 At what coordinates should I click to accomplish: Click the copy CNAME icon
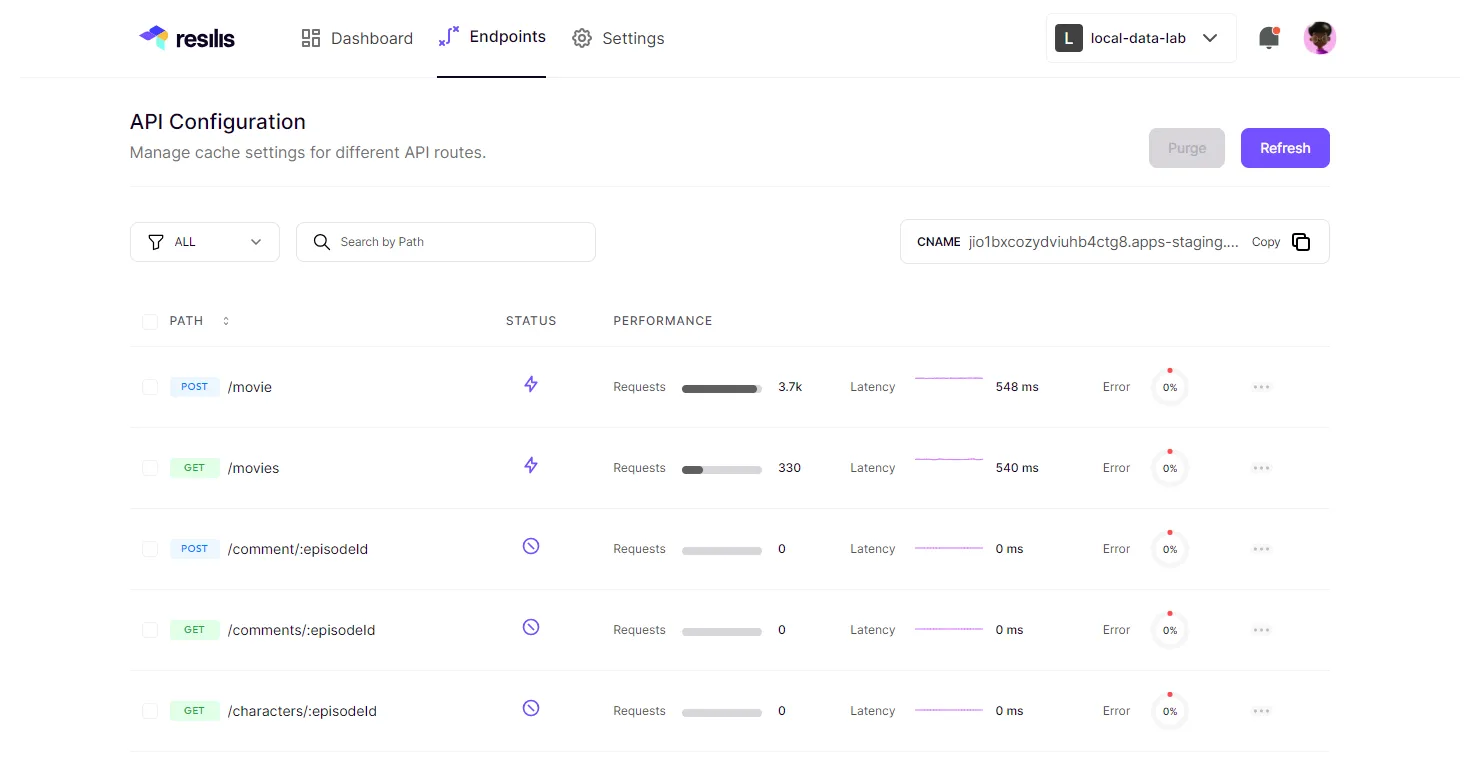click(1301, 242)
